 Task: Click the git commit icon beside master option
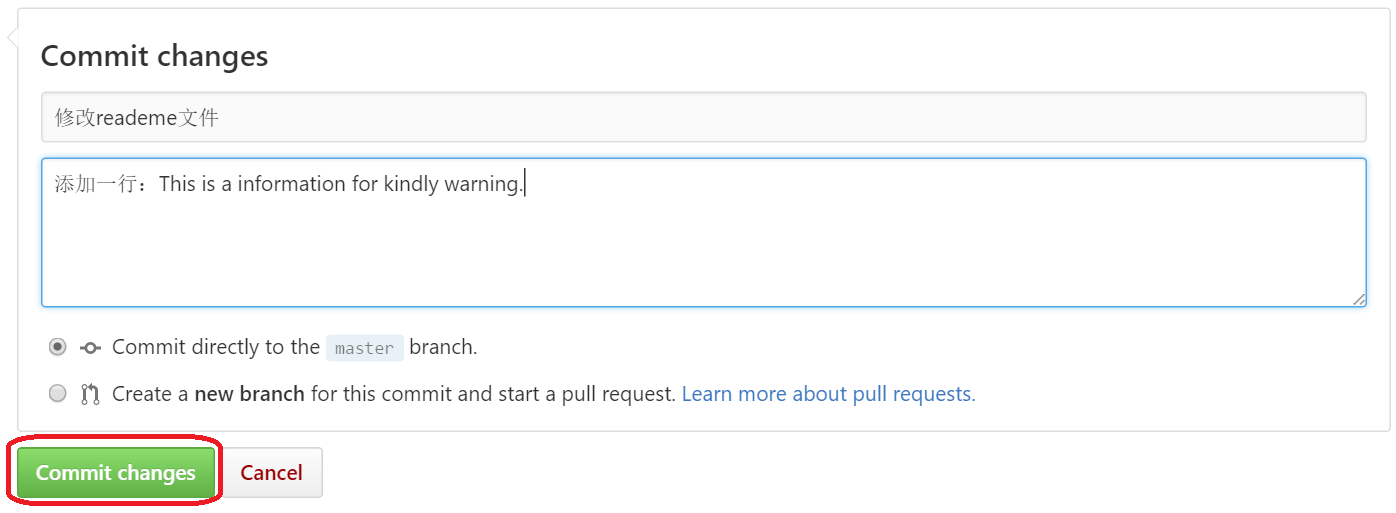[x=90, y=348]
